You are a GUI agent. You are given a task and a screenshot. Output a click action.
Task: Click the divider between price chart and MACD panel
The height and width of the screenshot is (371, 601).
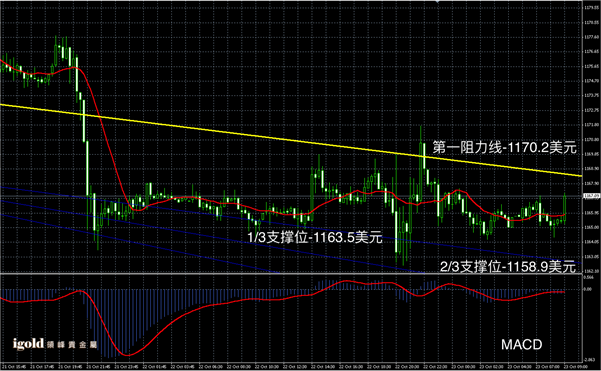click(x=291, y=273)
